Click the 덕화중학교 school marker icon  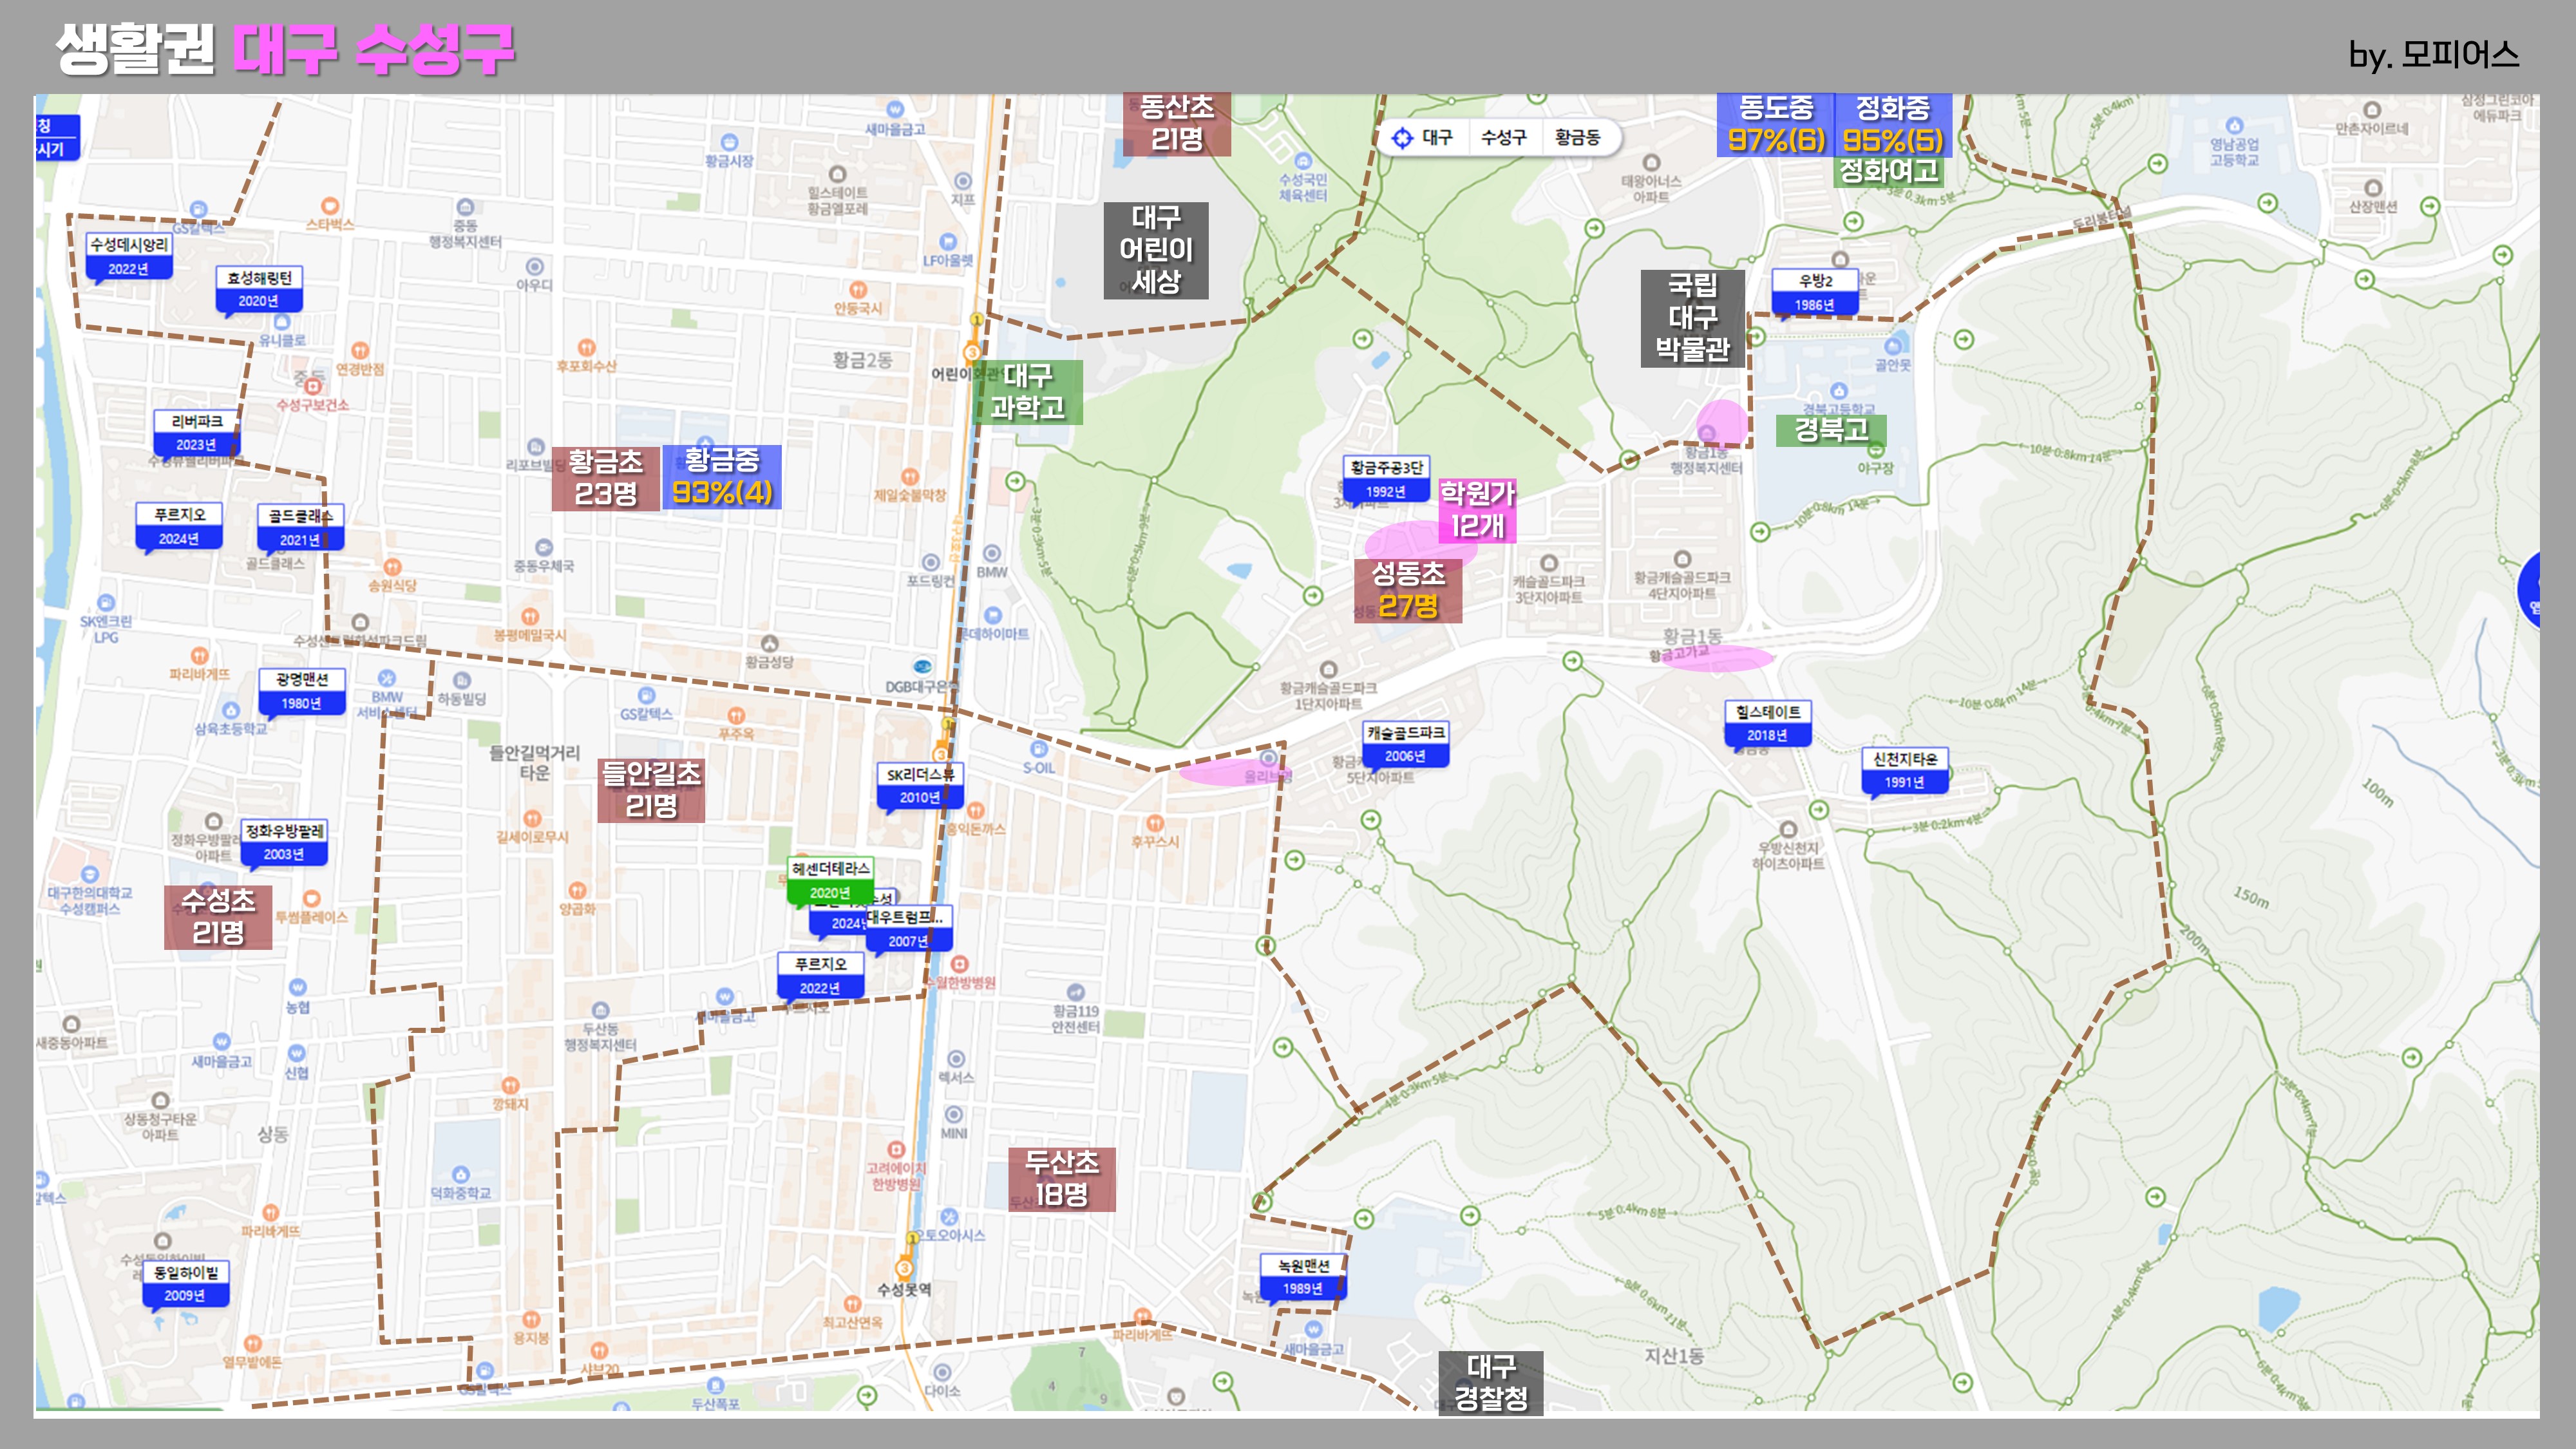tap(460, 1174)
